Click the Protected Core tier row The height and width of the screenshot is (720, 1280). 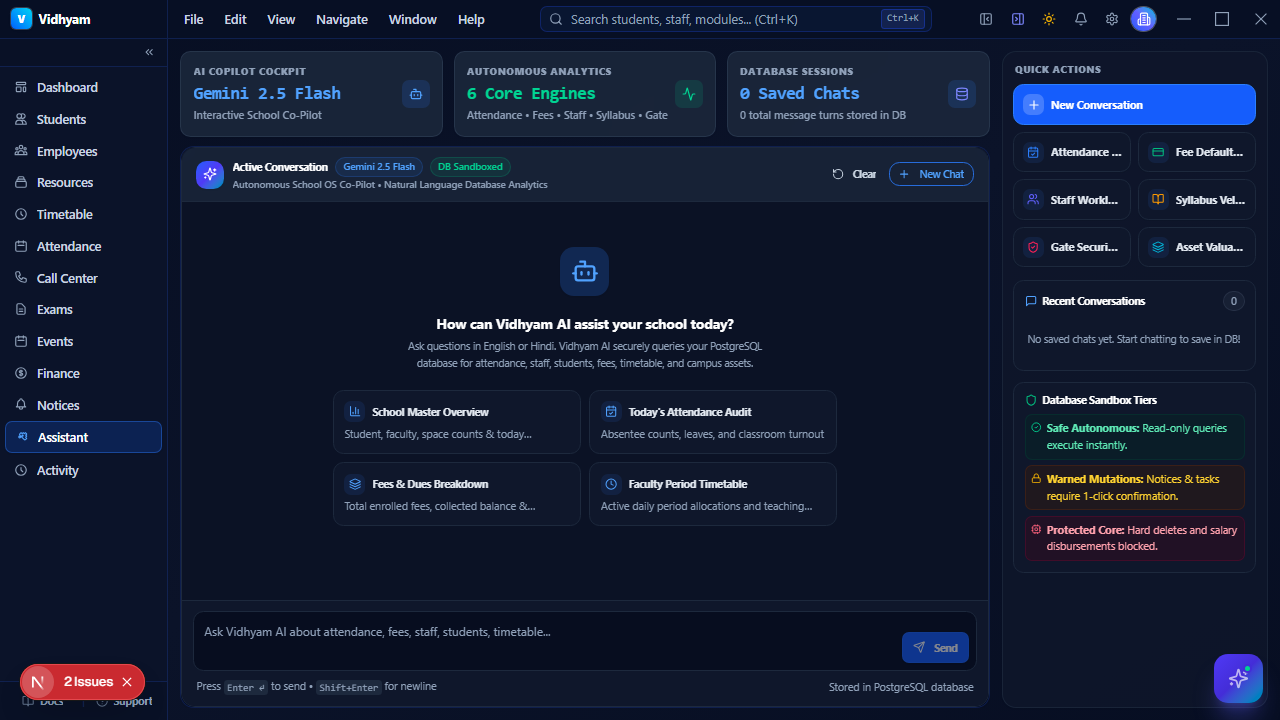pyautogui.click(x=1134, y=538)
